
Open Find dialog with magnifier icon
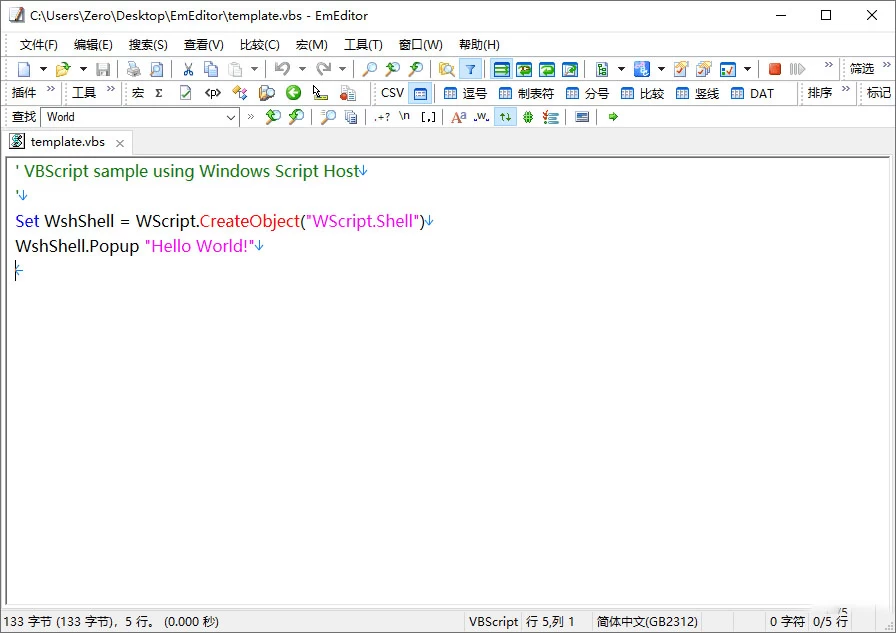pos(370,69)
